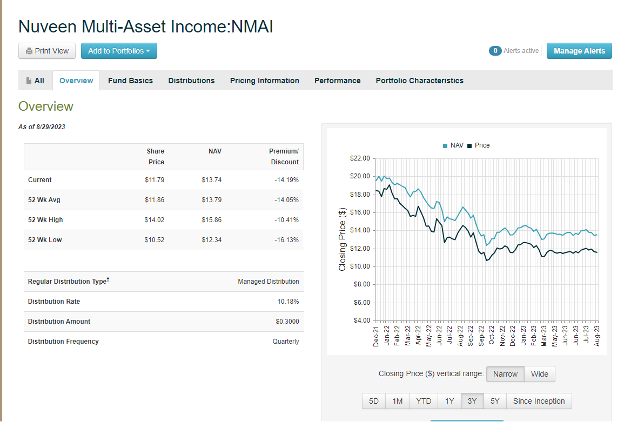Select the 5D chart time range
The height and width of the screenshot is (422, 624).
374,401
